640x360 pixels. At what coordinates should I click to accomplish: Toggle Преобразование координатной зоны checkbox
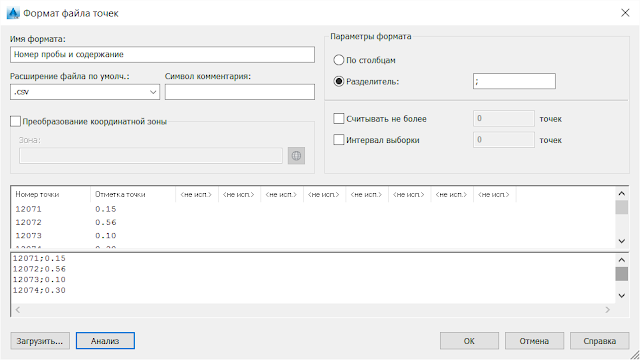(16, 121)
